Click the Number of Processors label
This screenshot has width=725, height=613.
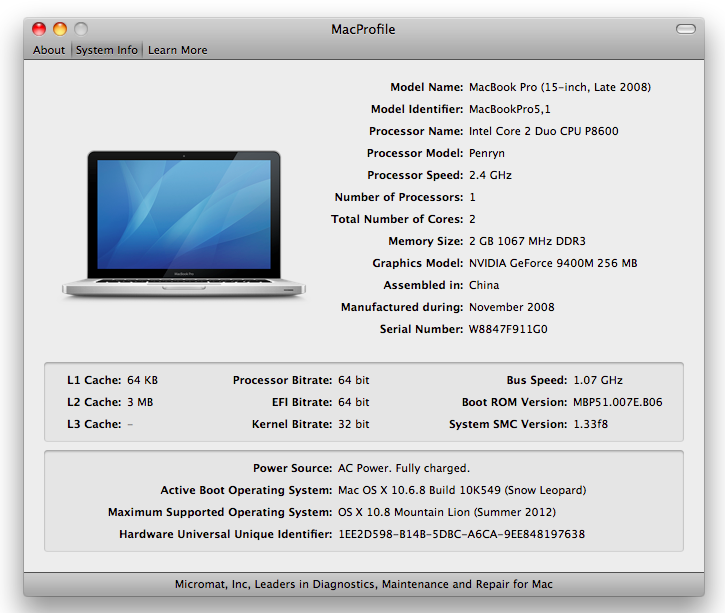[399, 197]
